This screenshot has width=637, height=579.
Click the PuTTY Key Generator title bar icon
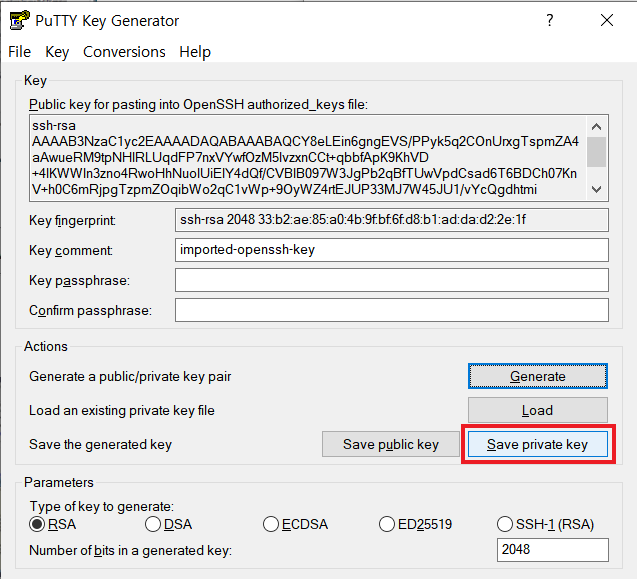pyautogui.click(x=20, y=20)
